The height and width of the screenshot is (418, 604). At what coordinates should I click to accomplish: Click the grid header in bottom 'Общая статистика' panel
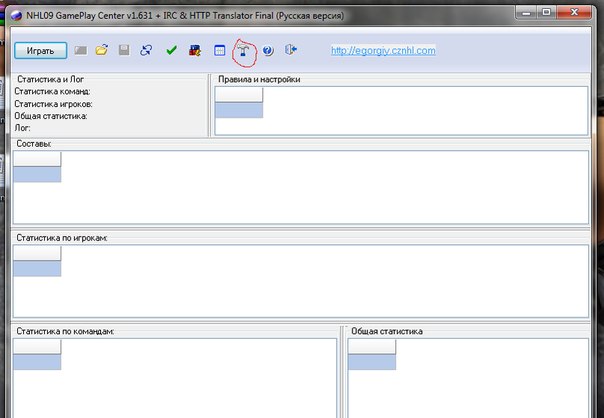click(x=372, y=347)
